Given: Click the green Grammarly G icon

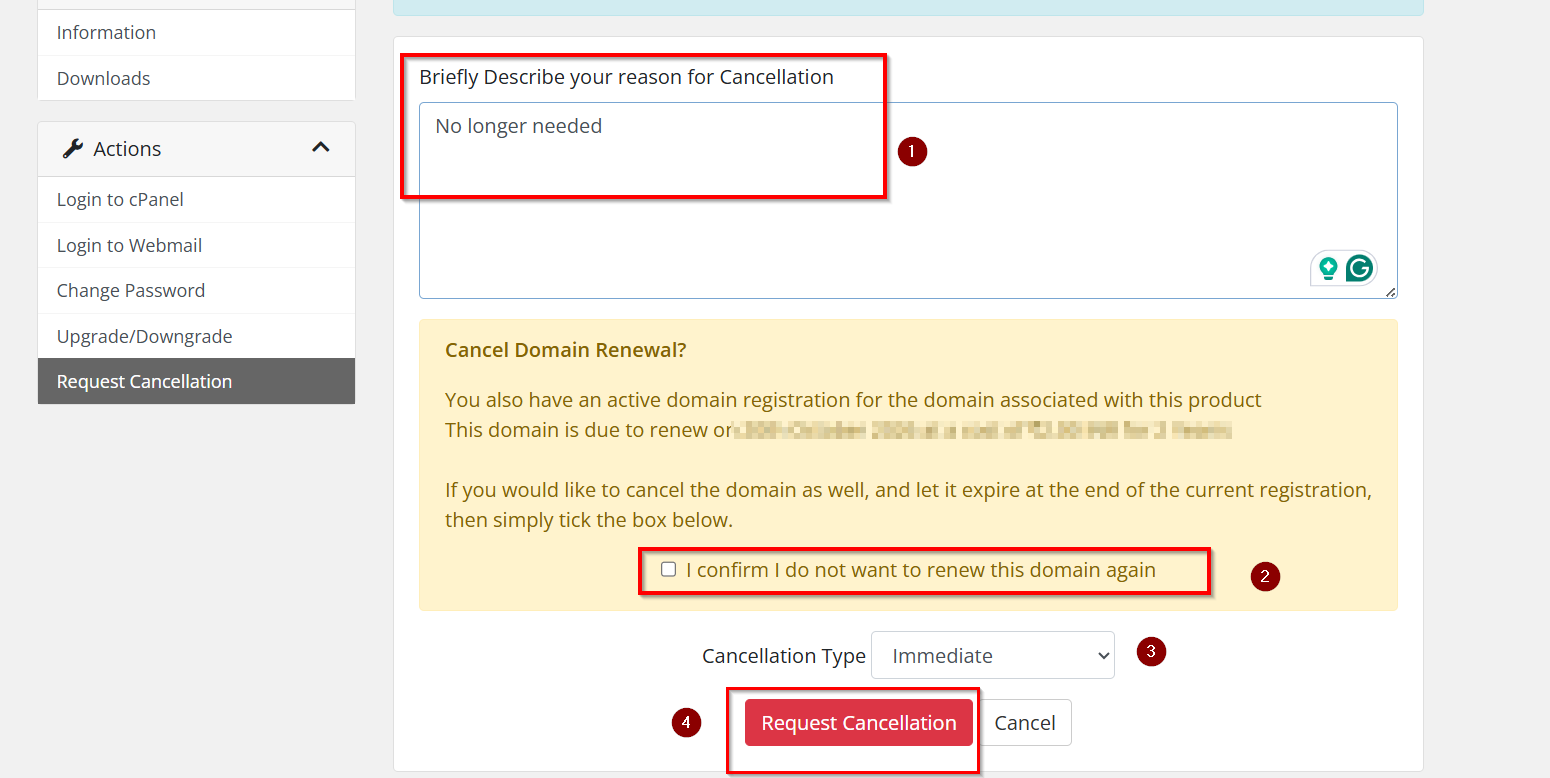Looking at the screenshot, I should coord(1359,268).
